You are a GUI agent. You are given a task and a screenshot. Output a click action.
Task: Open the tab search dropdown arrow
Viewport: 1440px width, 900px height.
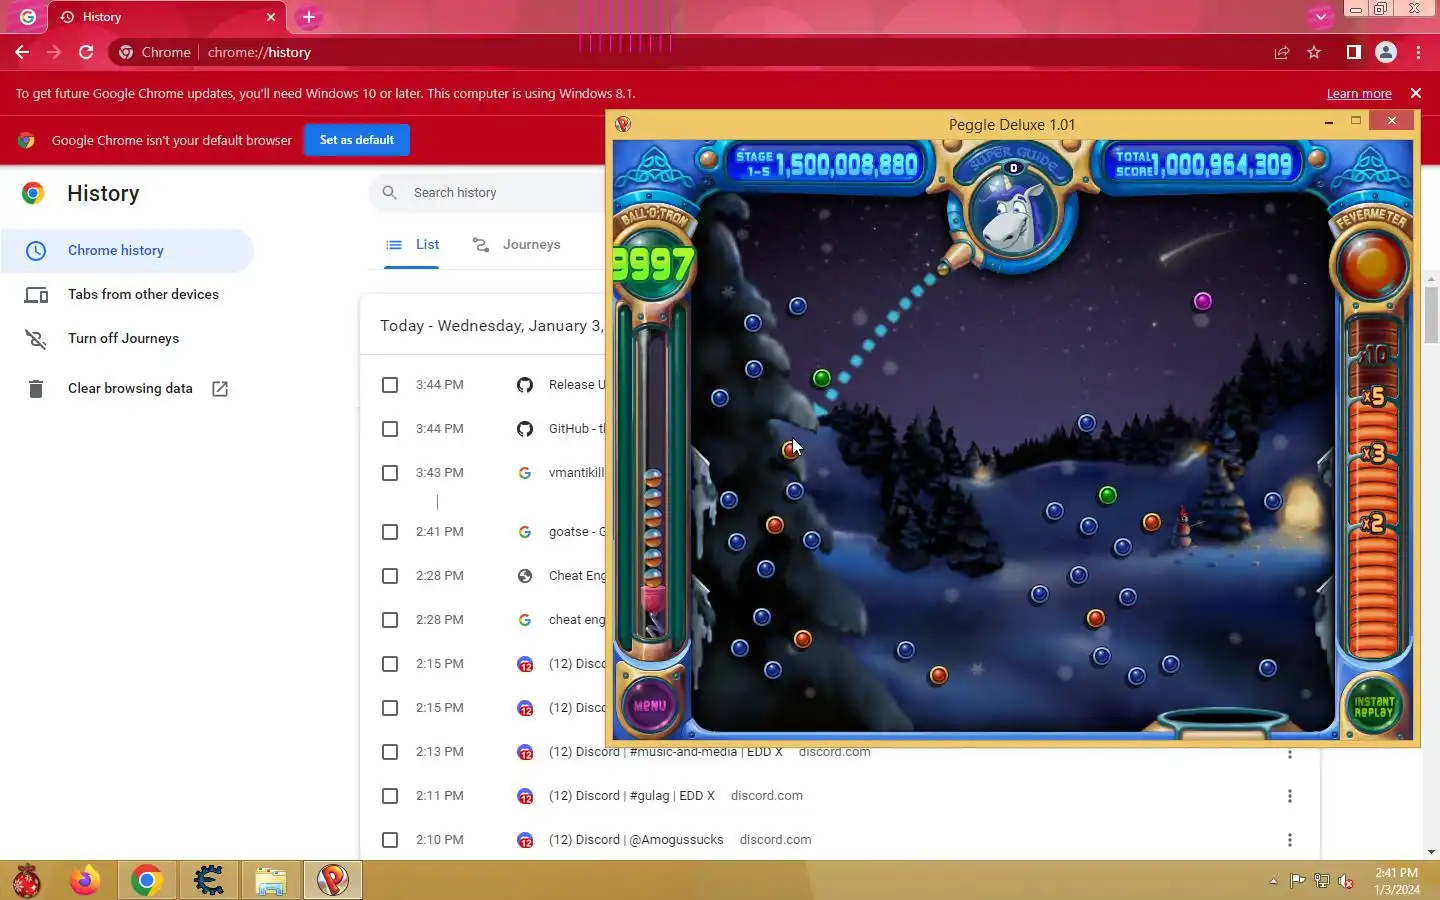(x=1320, y=17)
